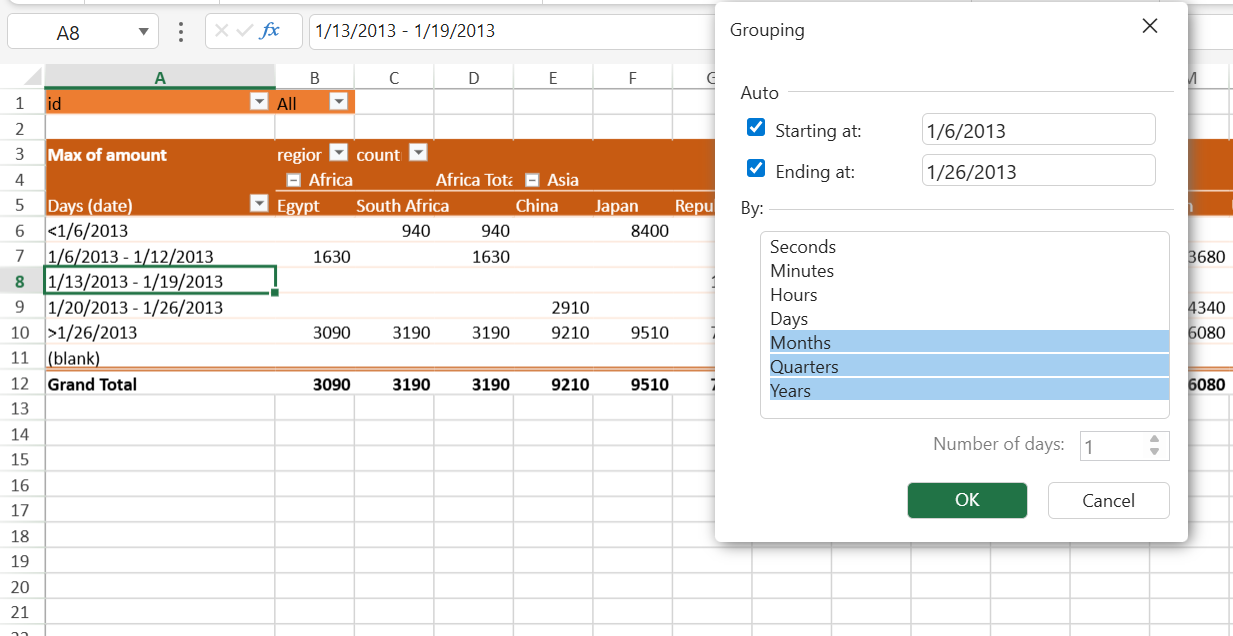Open the Name Box dropdown arrow
The image size is (1233, 636).
[x=141, y=32]
